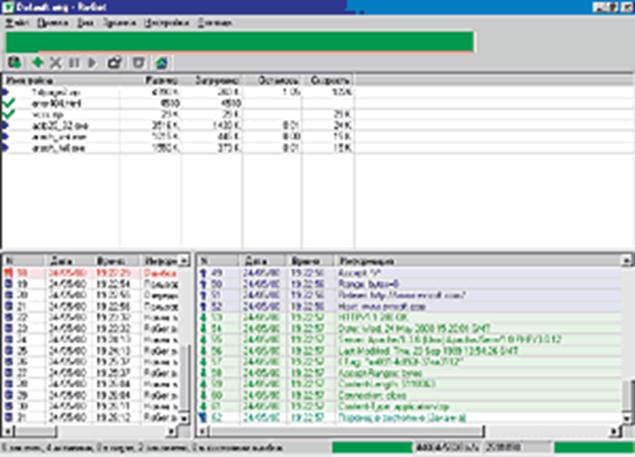Click the X delete download toolbar icon

[55, 62]
